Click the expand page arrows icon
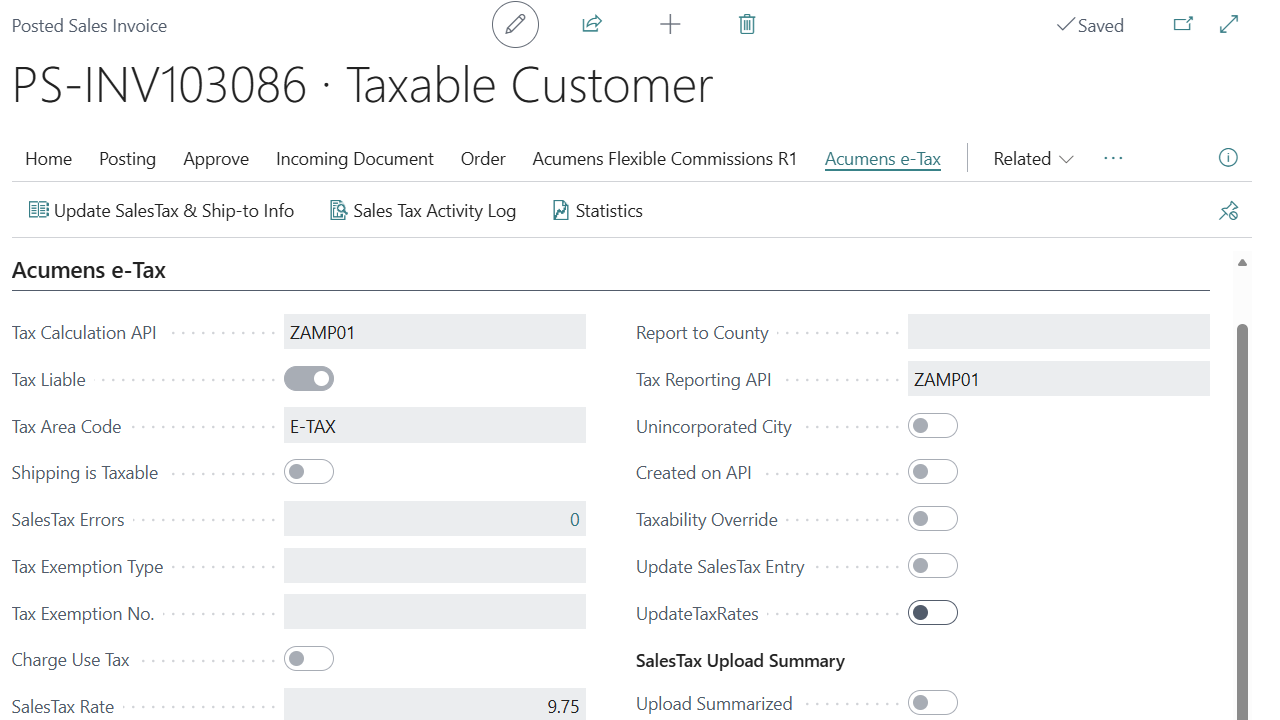 coord(1230,24)
